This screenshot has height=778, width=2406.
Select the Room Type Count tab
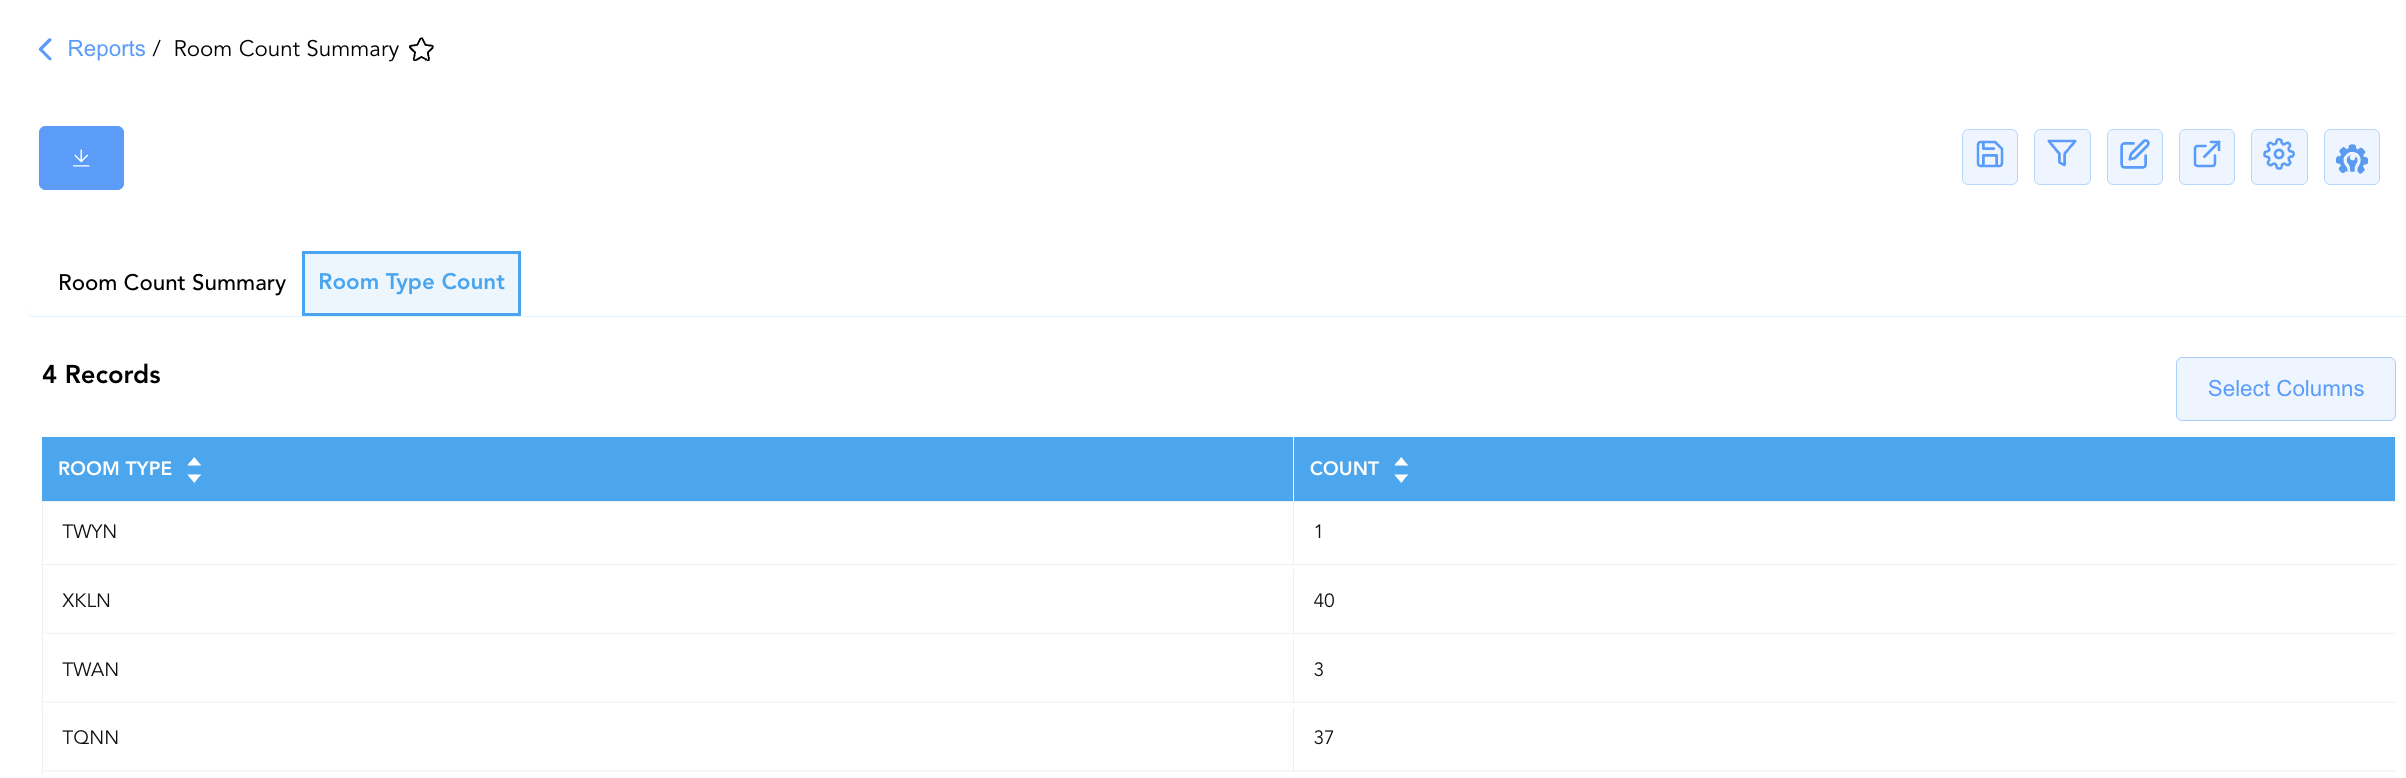(411, 283)
